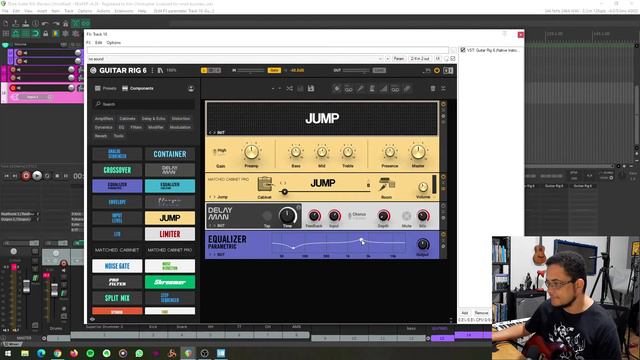Open the Edit menu in FX window

tap(99, 42)
